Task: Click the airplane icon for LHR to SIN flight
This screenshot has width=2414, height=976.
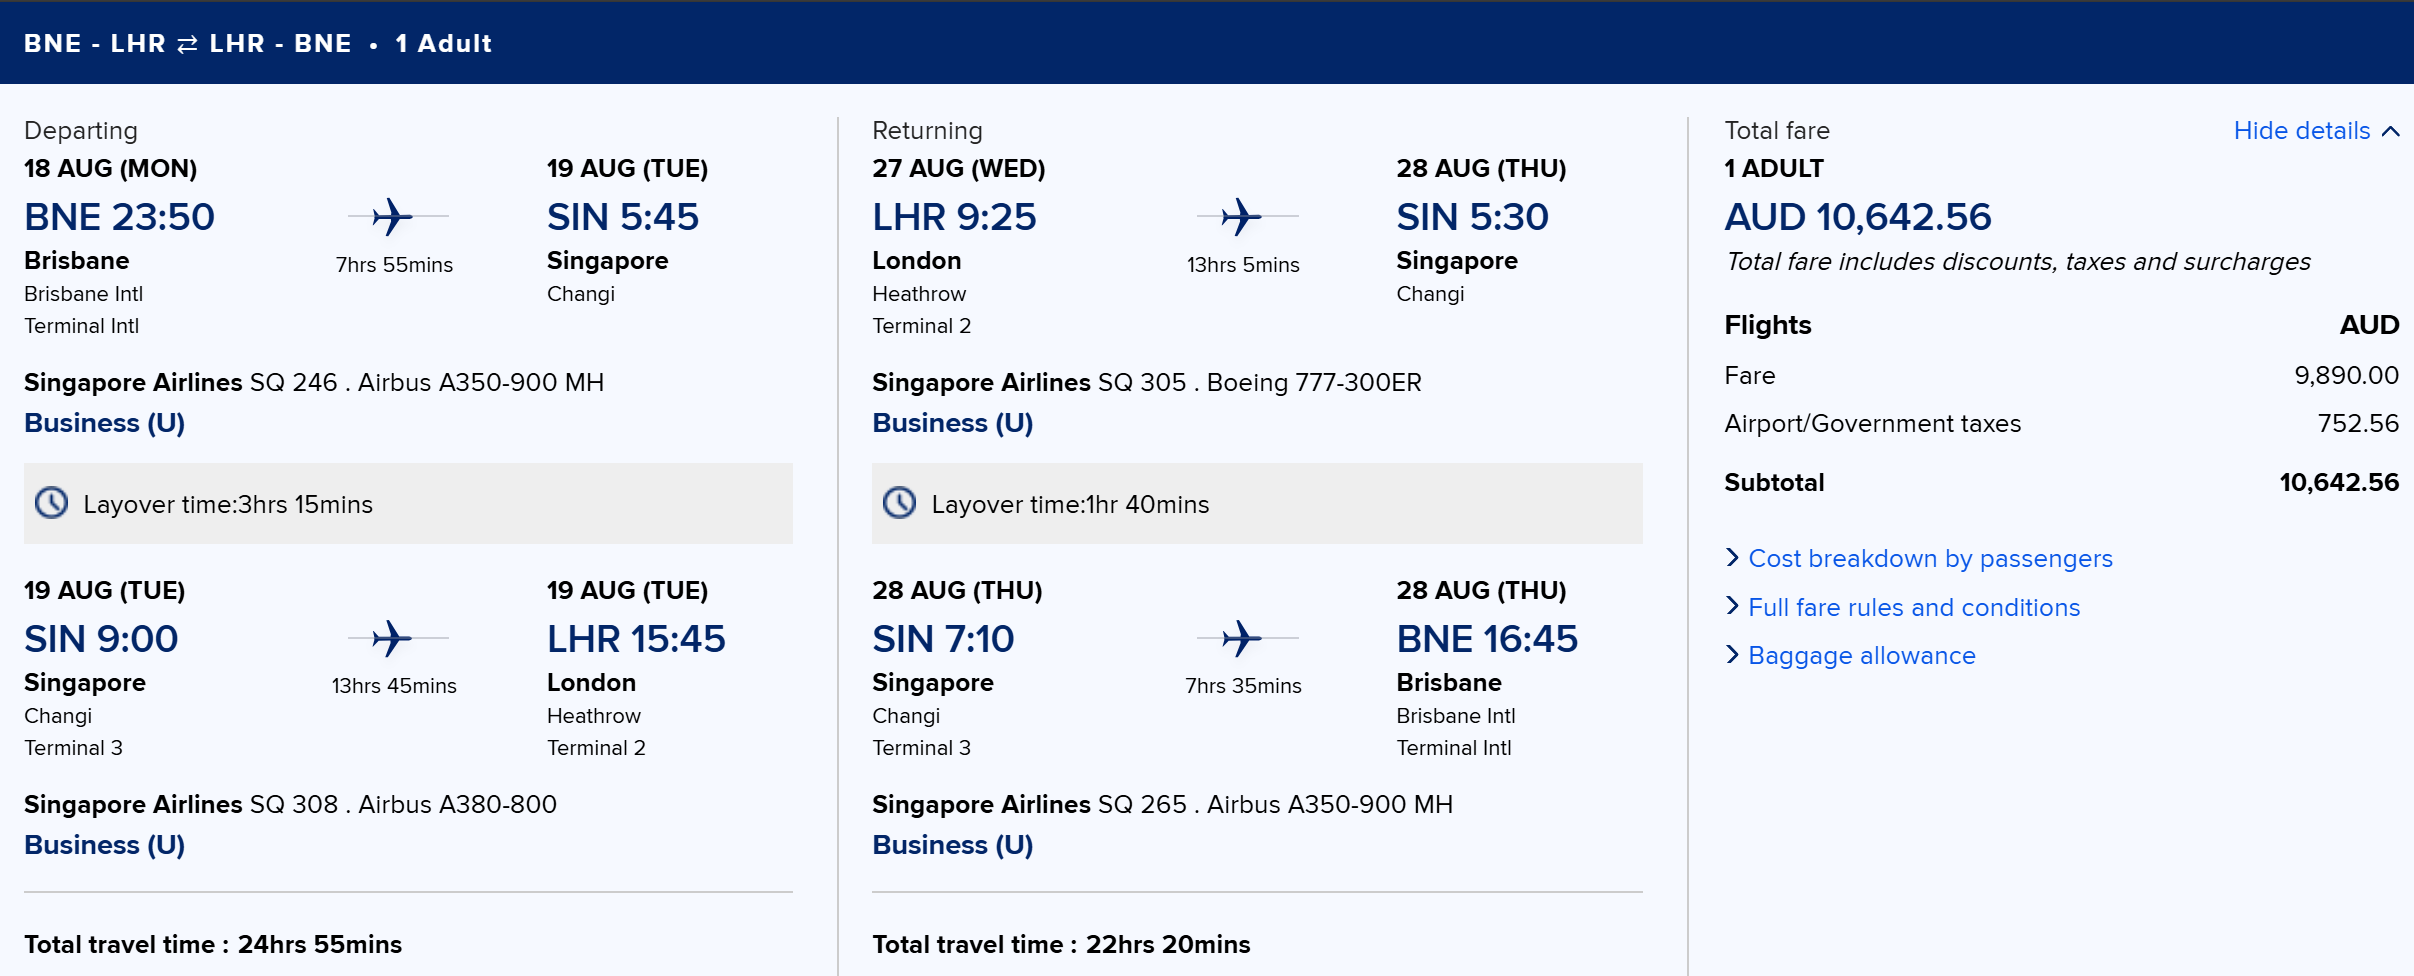Action: point(1241,216)
